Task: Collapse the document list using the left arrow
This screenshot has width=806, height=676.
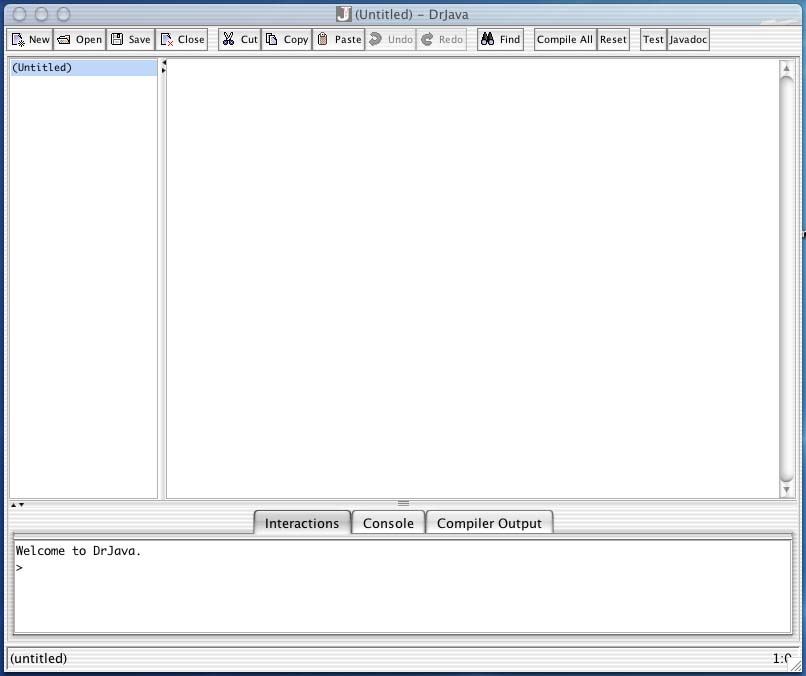Action: [x=164, y=63]
